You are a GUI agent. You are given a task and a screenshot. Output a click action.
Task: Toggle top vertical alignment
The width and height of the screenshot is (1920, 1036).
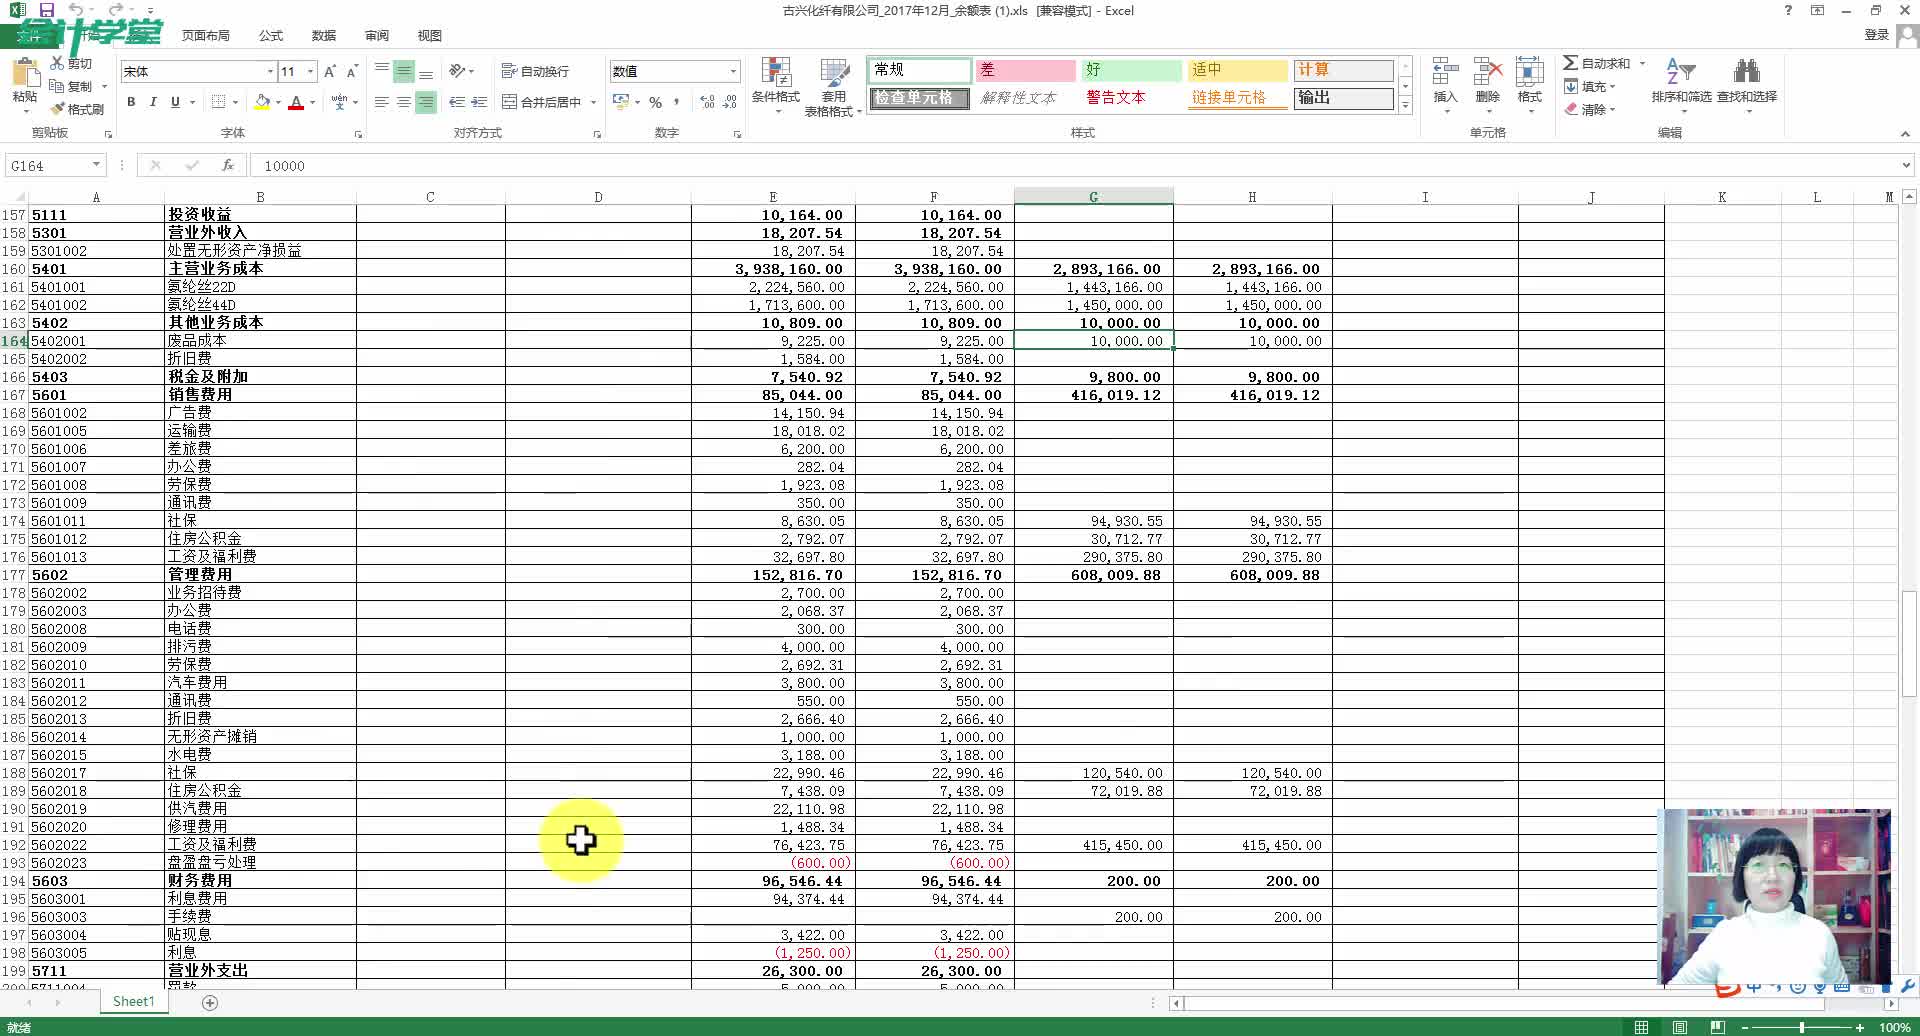(x=382, y=71)
